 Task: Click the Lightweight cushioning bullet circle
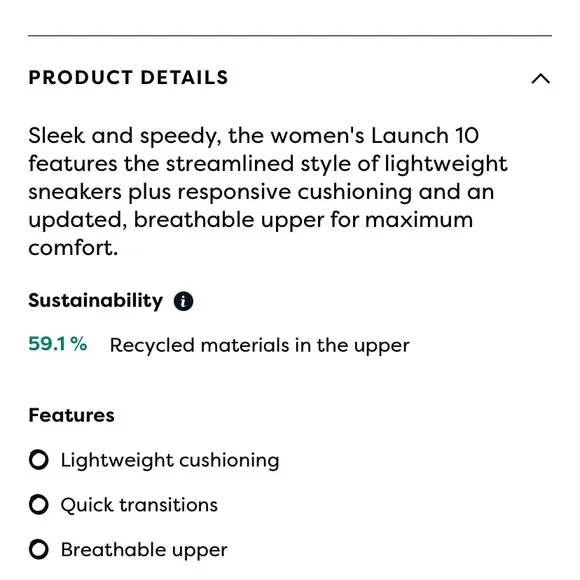pyautogui.click(x=39, y=460)
